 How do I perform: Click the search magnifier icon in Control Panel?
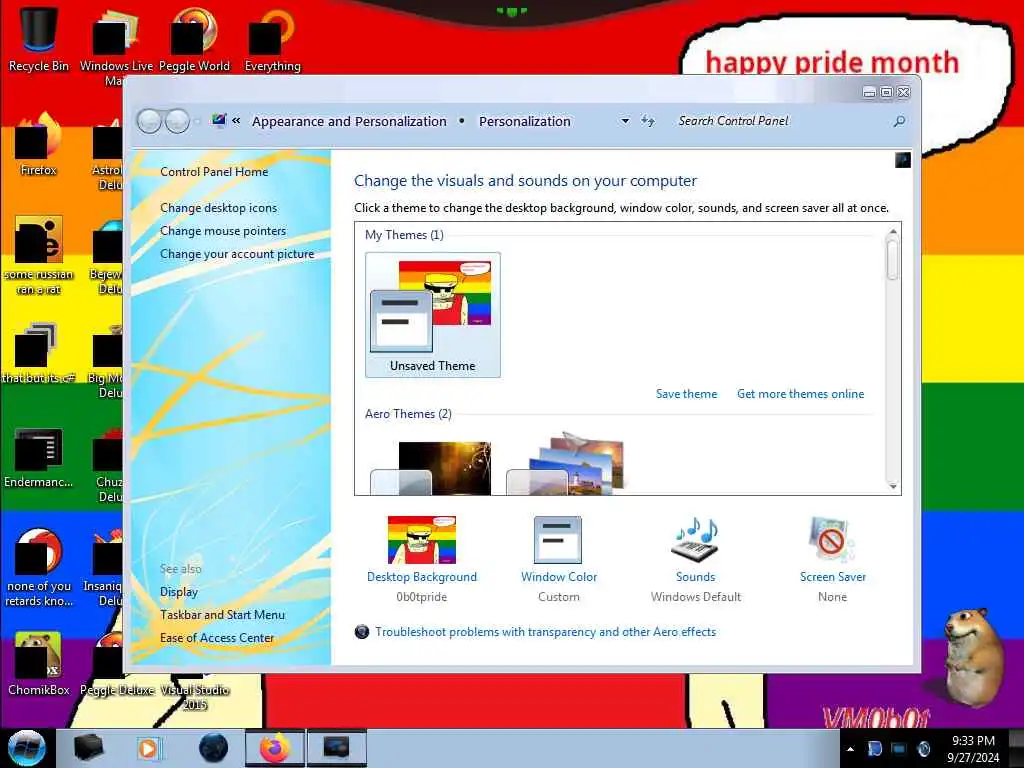point(899,121)
